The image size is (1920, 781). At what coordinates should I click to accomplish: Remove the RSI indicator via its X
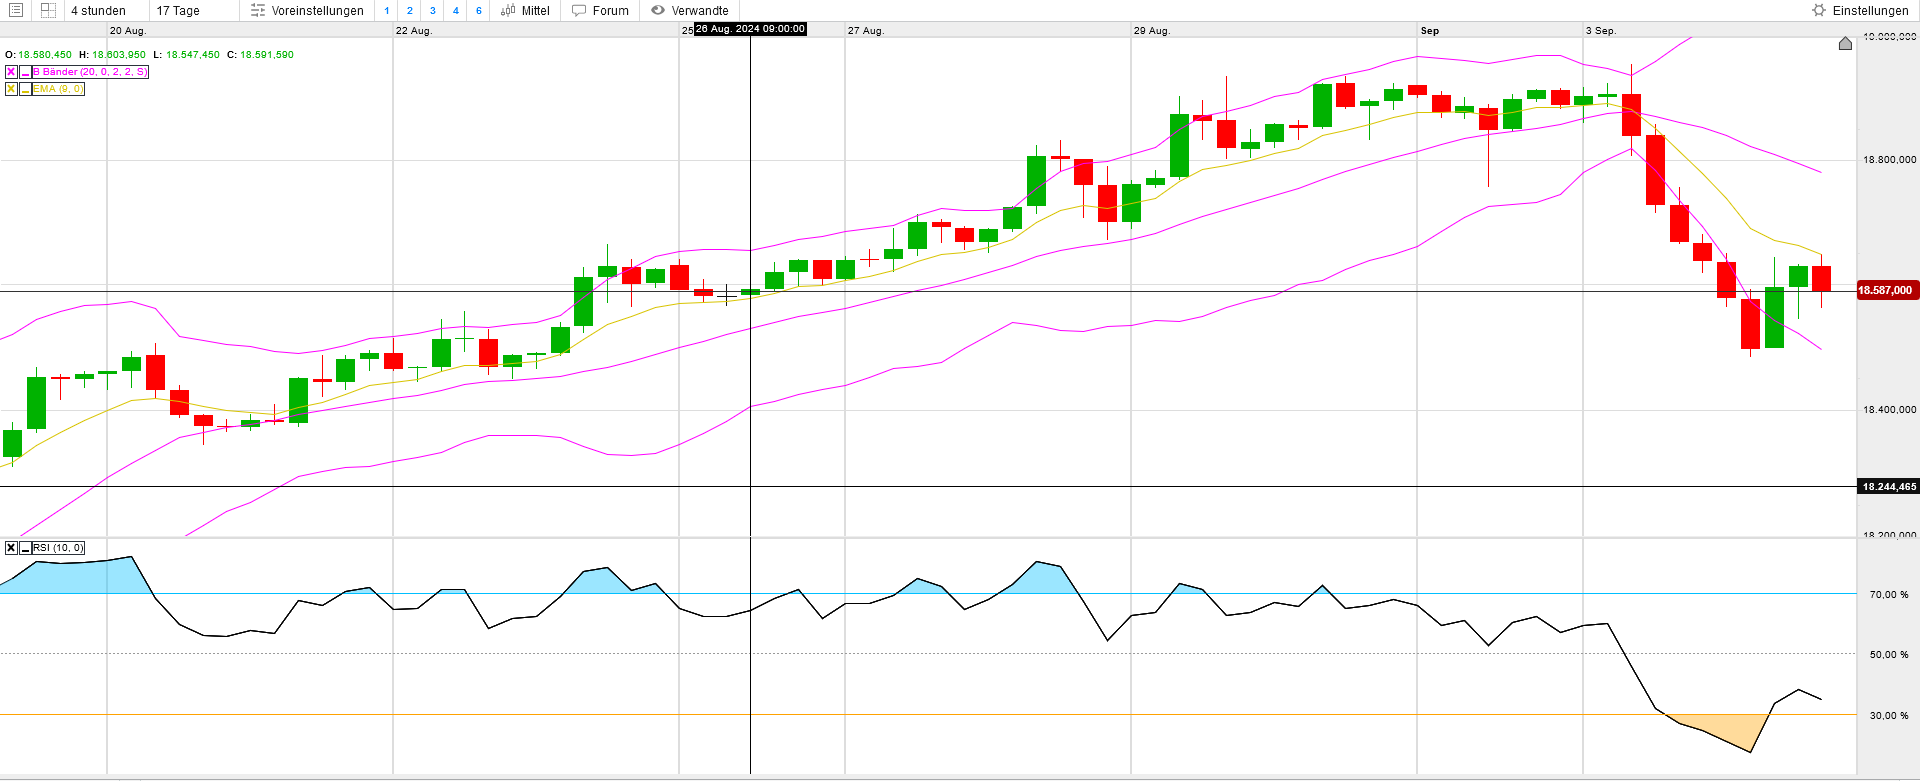(x=11, y=548)
